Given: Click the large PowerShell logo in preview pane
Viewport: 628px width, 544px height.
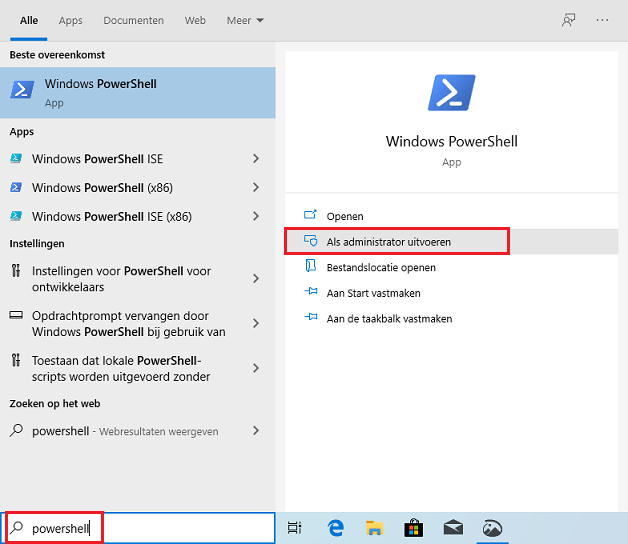Looking at the screenshot, I should [x=451, y=93].
